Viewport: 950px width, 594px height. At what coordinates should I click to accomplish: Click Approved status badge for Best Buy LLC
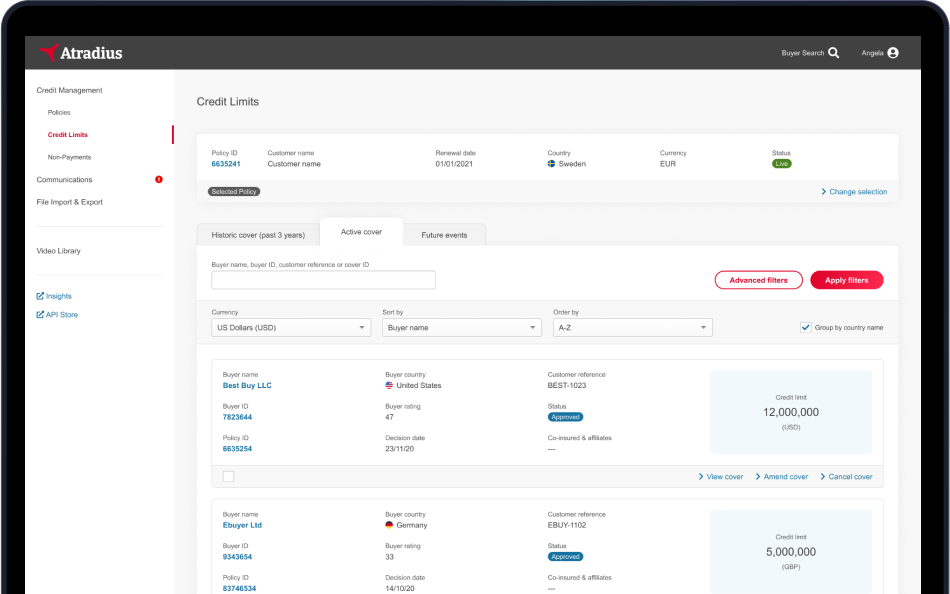tap(565, 417)
